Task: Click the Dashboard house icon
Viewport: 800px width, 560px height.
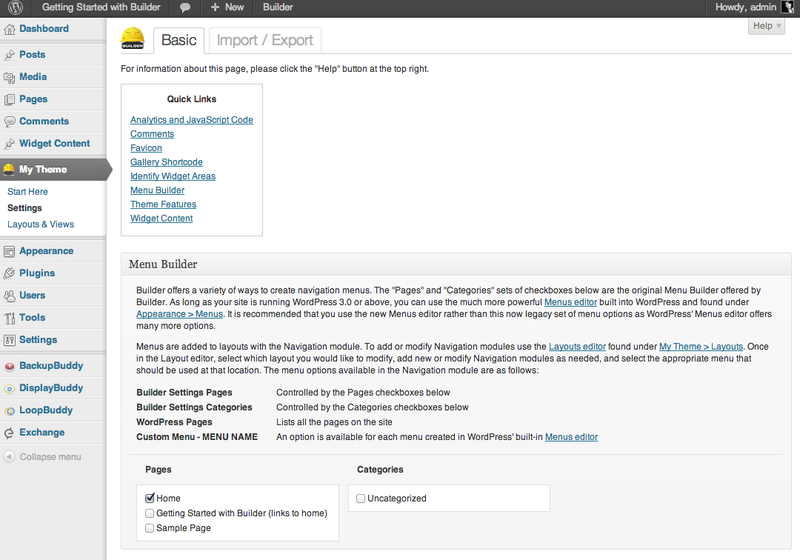Action: (9, 30)
